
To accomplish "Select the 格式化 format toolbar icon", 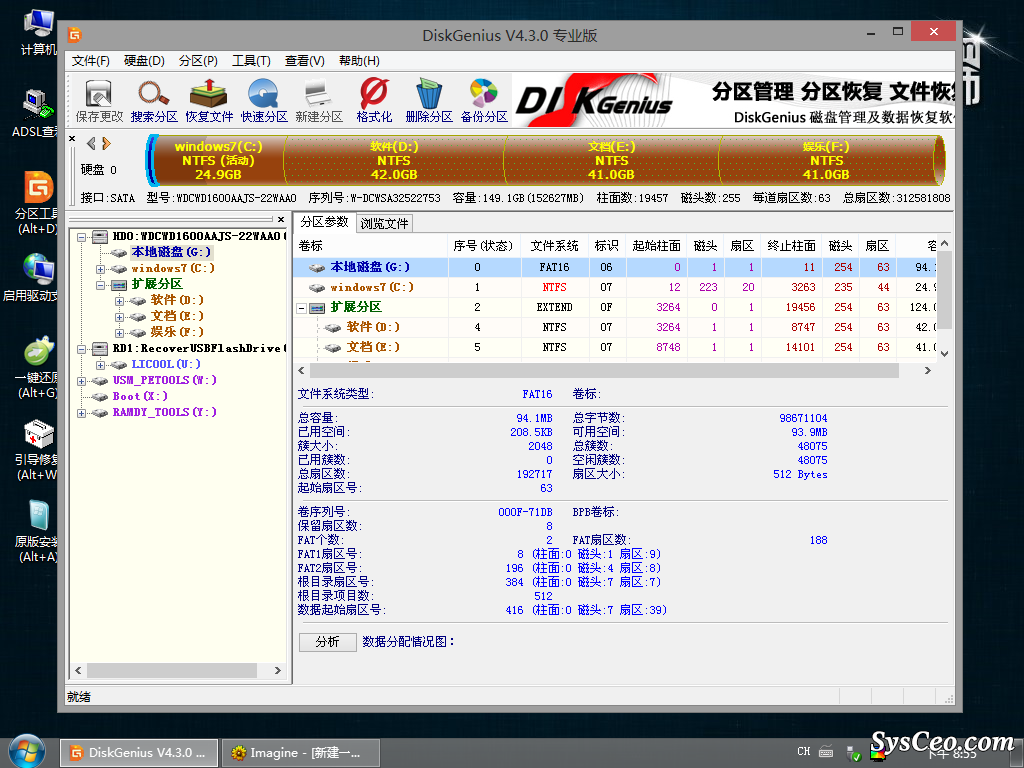I will 374,101.
